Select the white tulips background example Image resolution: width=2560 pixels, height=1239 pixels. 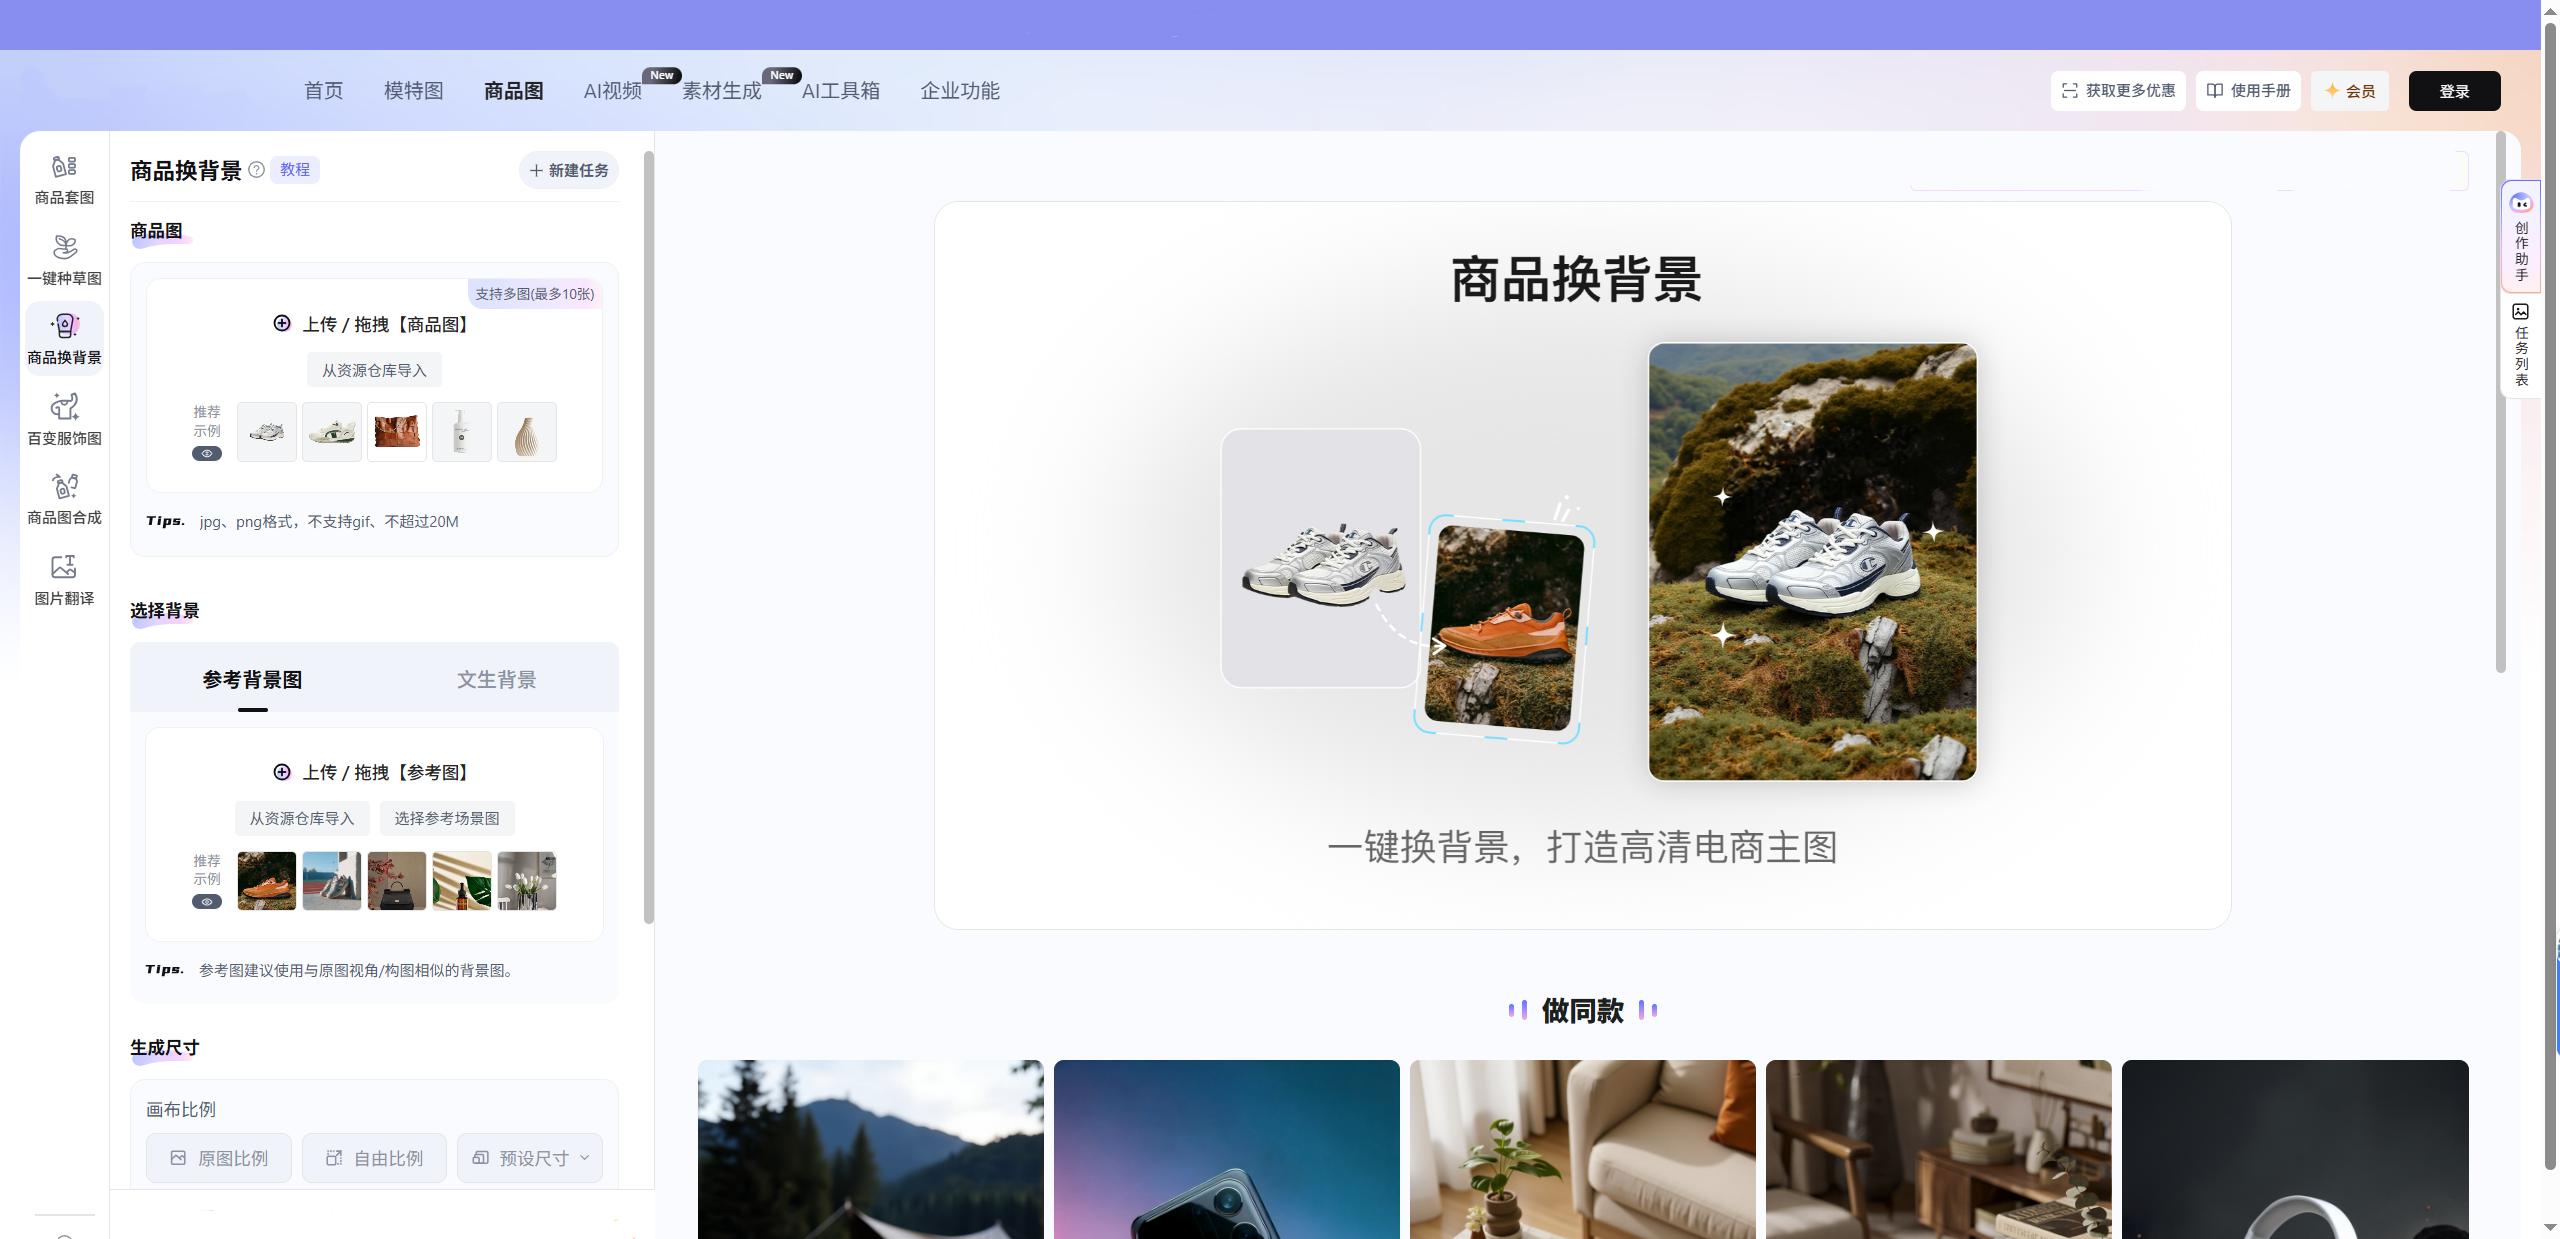pyautogui.click(x=527, y=881)
